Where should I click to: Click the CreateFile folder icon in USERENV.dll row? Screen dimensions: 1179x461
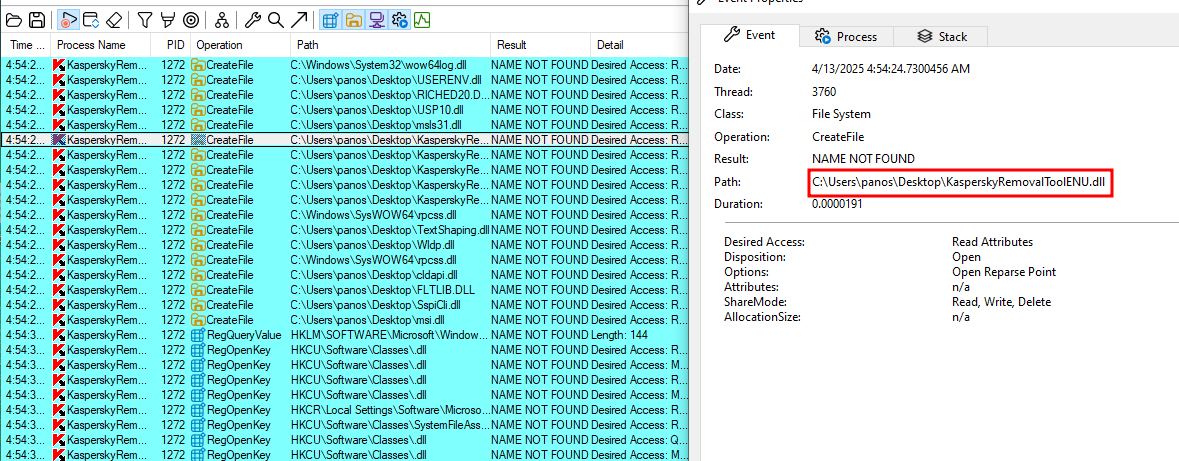199,80
